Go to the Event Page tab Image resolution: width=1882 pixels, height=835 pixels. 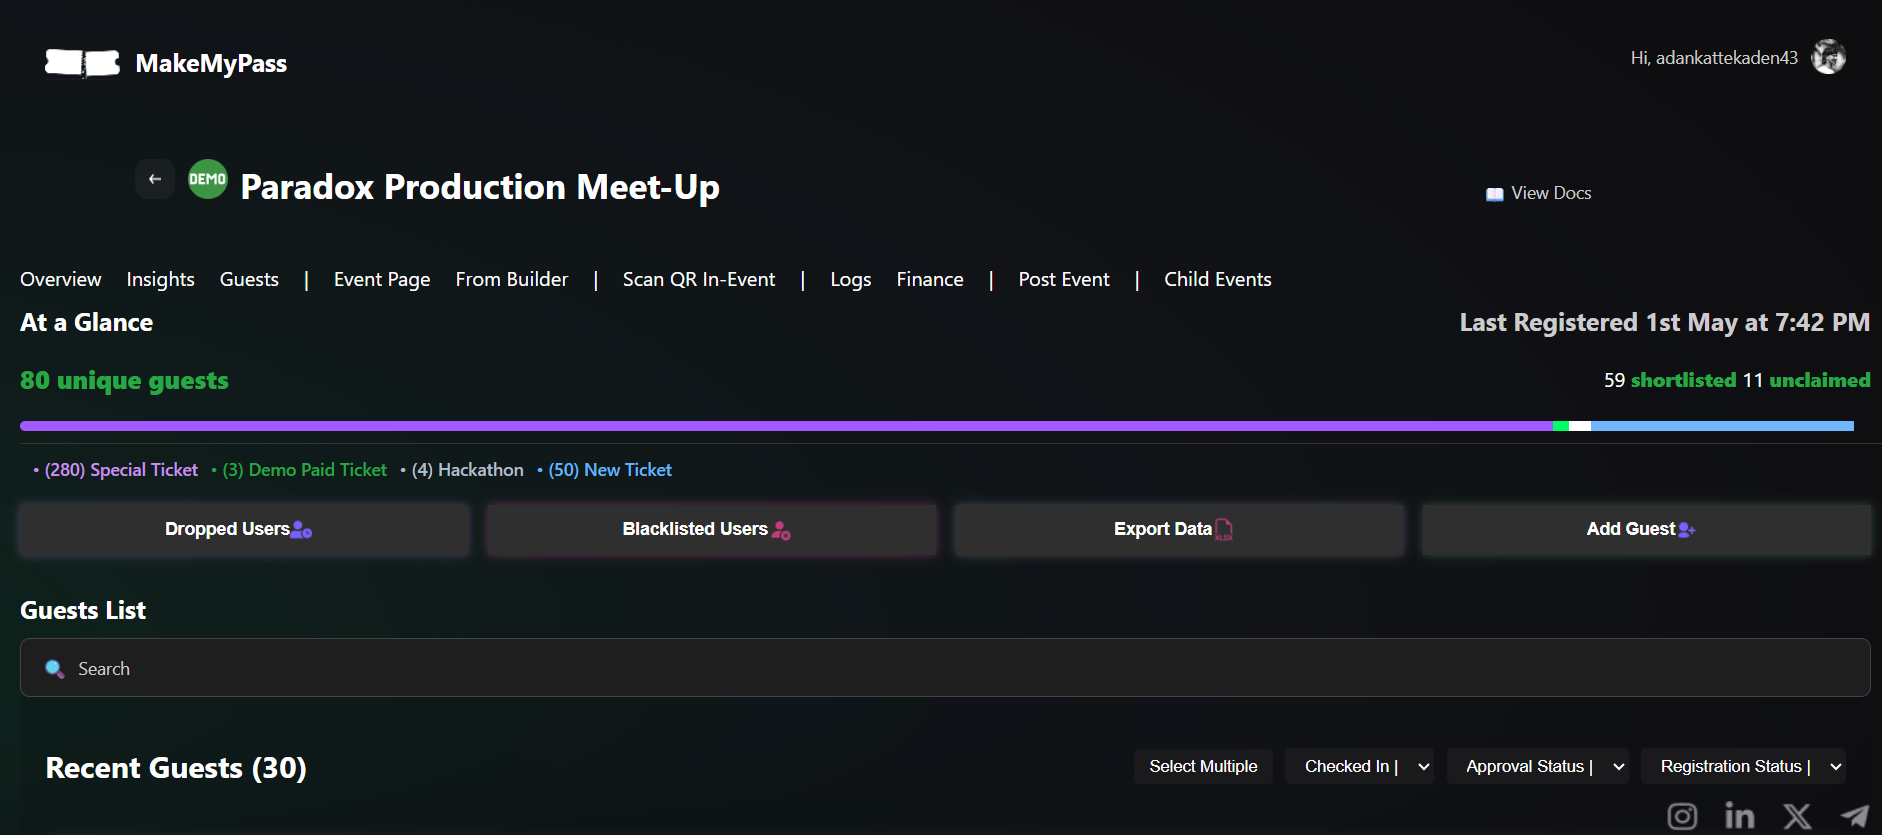coord(382,279)
